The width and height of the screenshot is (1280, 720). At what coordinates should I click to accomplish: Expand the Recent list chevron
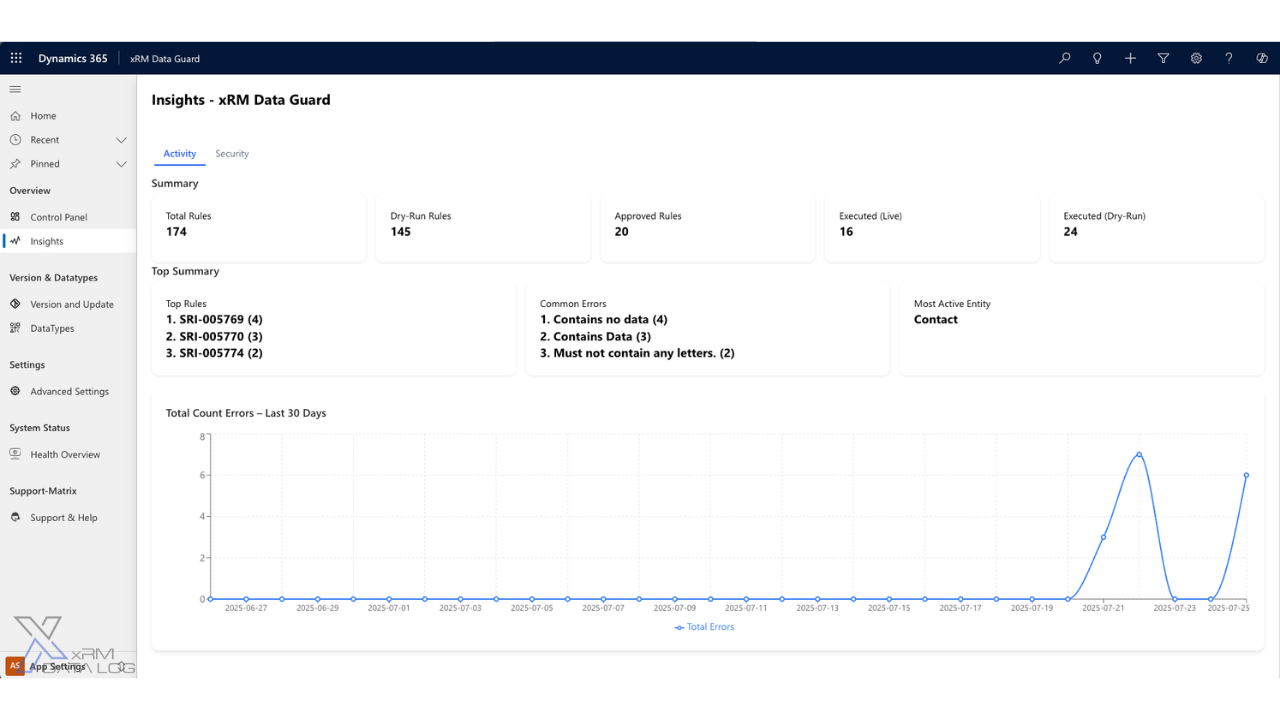(121, 140)
